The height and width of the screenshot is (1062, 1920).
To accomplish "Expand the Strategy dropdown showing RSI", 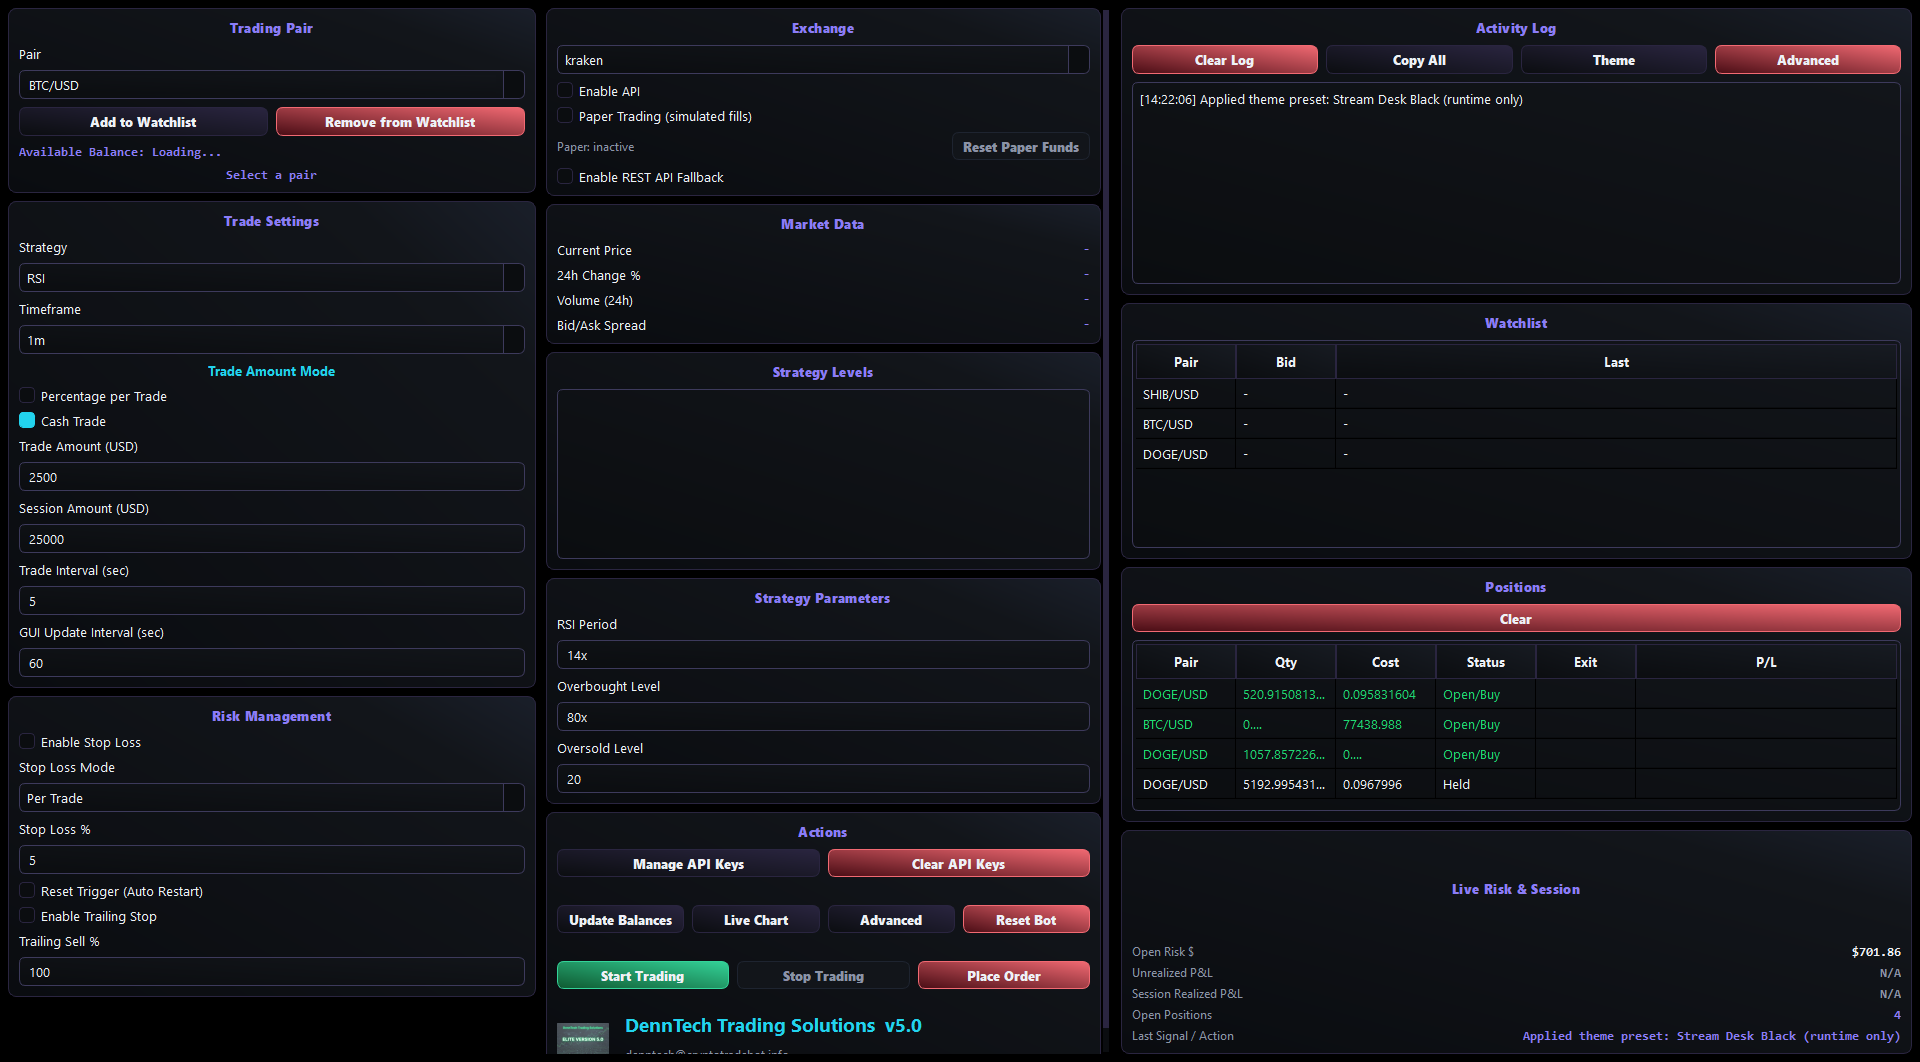I will tap(272, 278).
